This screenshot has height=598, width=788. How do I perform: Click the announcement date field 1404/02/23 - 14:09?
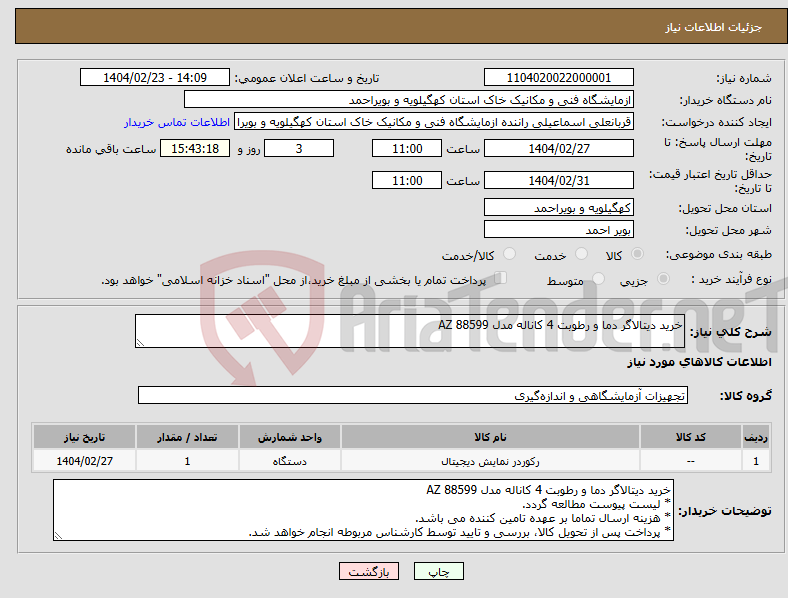155,77
